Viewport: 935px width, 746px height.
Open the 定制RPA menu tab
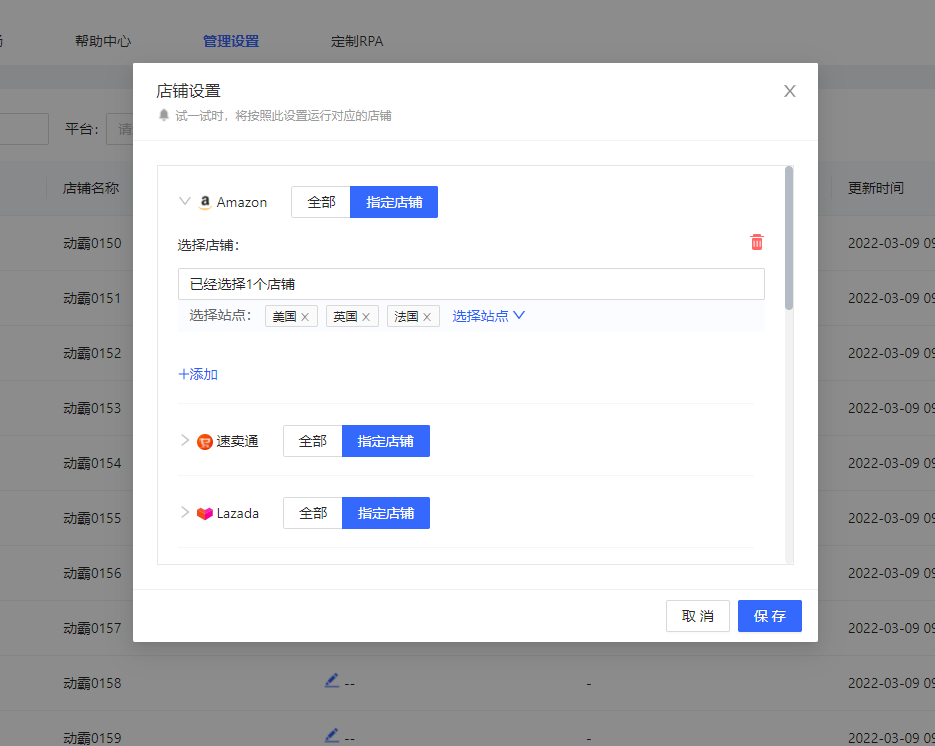[x=357, y=41]
